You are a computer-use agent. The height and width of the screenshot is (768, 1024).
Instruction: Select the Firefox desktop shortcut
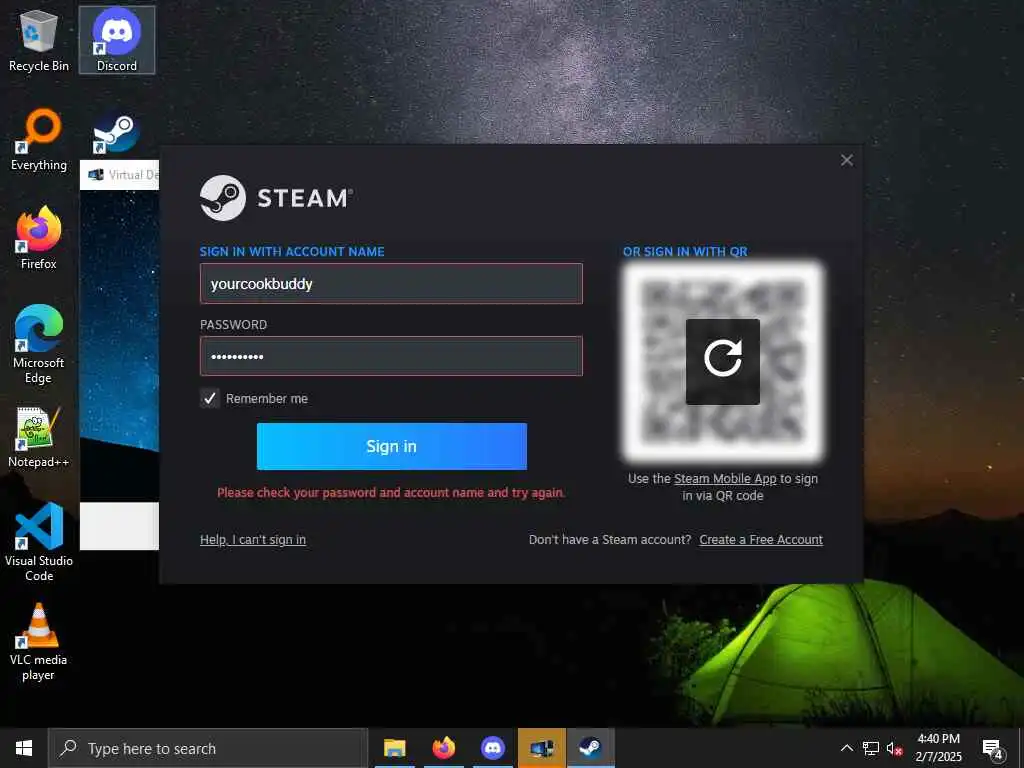pyautogui.click(x=39, y=238)
